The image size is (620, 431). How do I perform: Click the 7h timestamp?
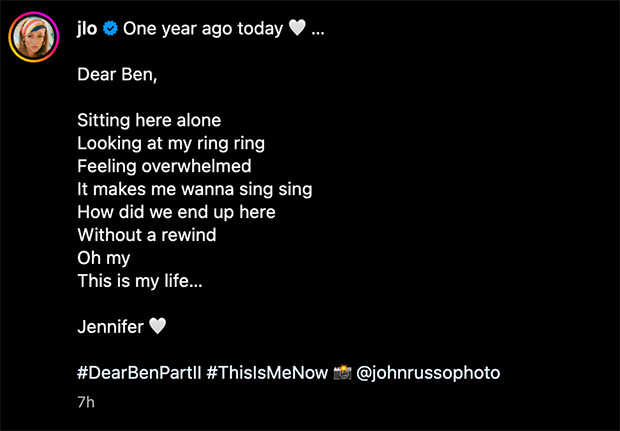pyautogui.click(x=86, y=402)
